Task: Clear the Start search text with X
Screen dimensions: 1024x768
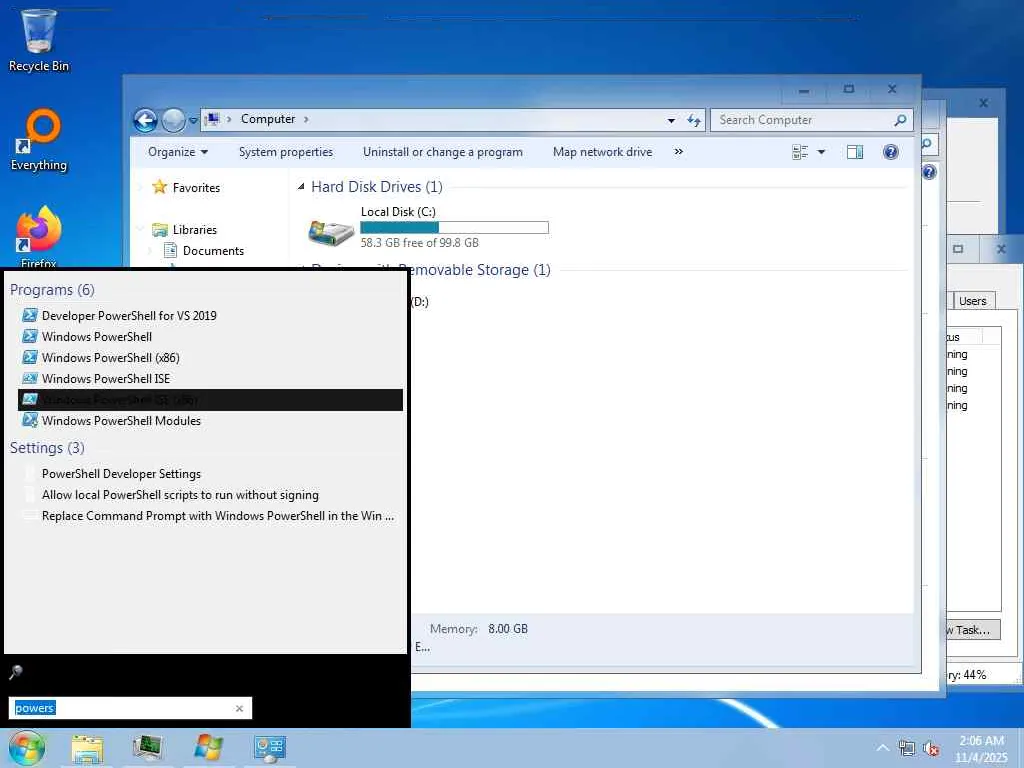Action: [240, 709]
